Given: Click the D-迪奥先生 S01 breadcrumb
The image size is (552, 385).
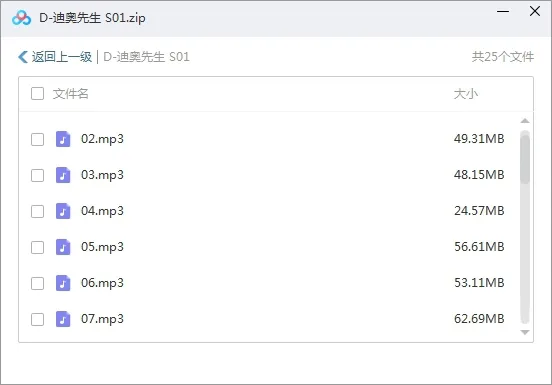Looking at the screenshot, I should pos(146,57).
